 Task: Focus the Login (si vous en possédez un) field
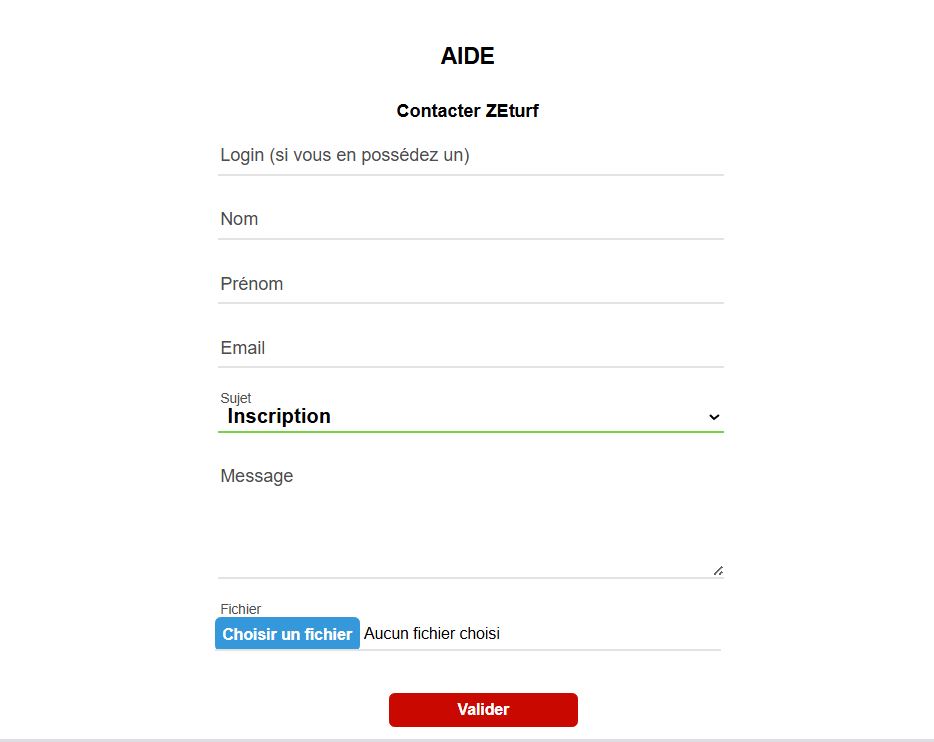pos(471,155)
